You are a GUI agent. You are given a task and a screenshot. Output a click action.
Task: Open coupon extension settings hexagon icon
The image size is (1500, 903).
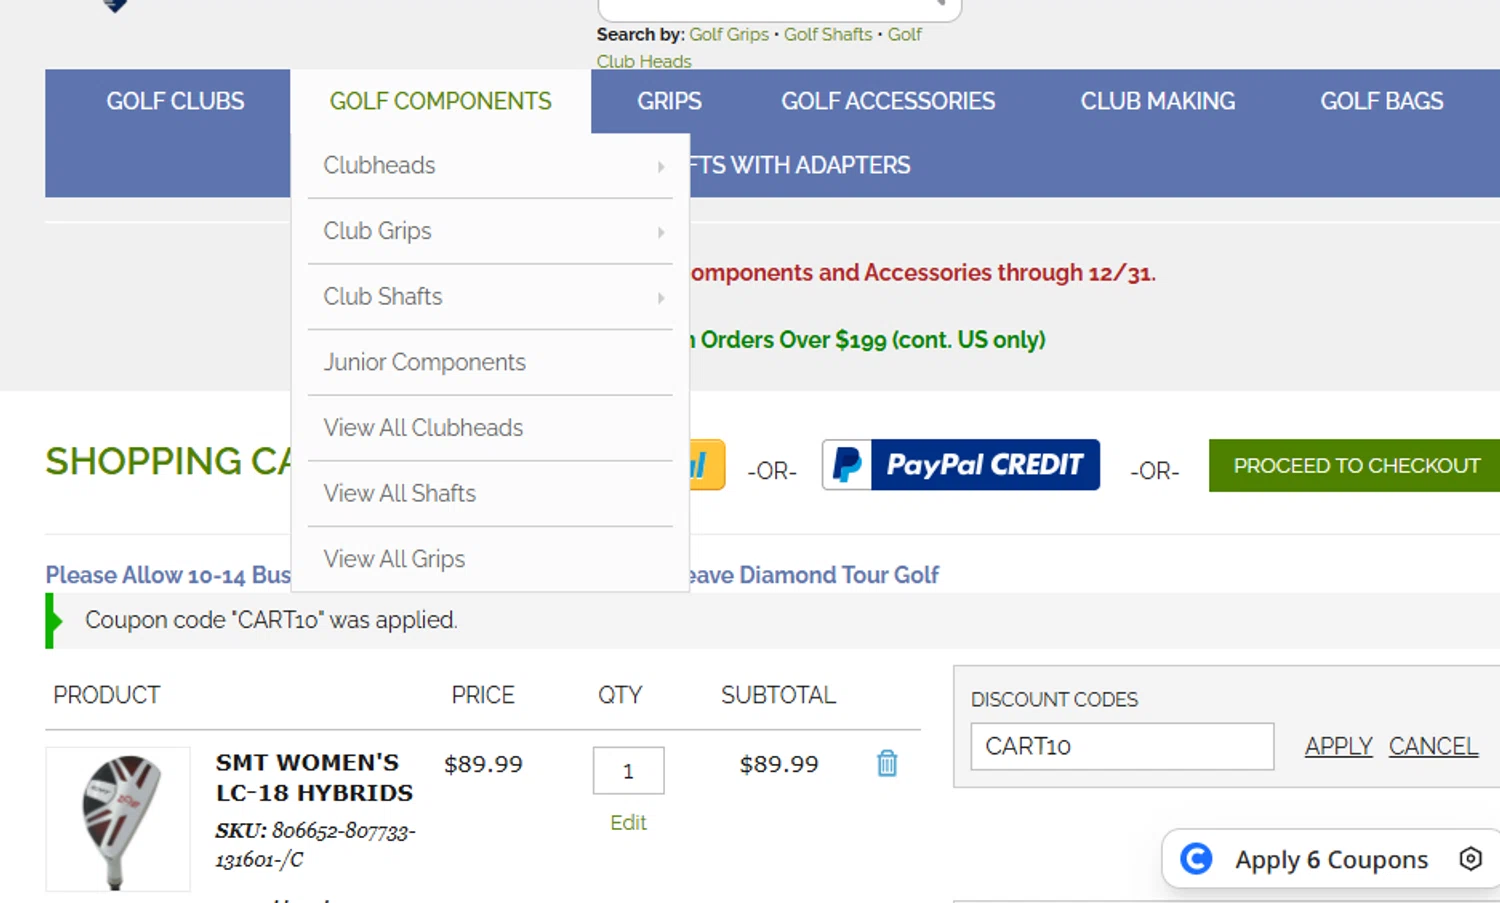point(1469,859)
